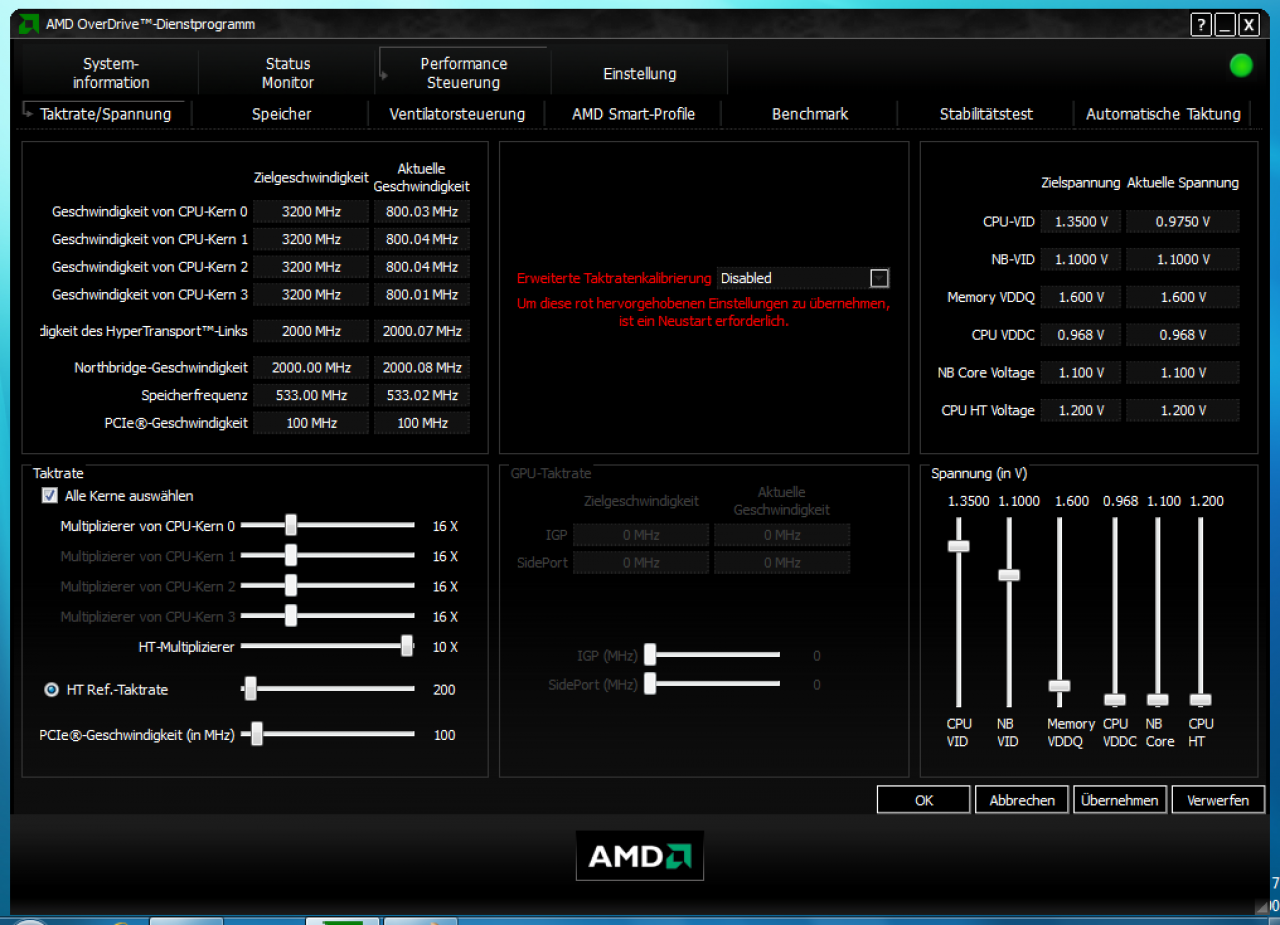The height and width of the screenshot is (925, 1280).
Task: Click NB Core Voltage target 1.100 V
Action: coord(1081,372)
